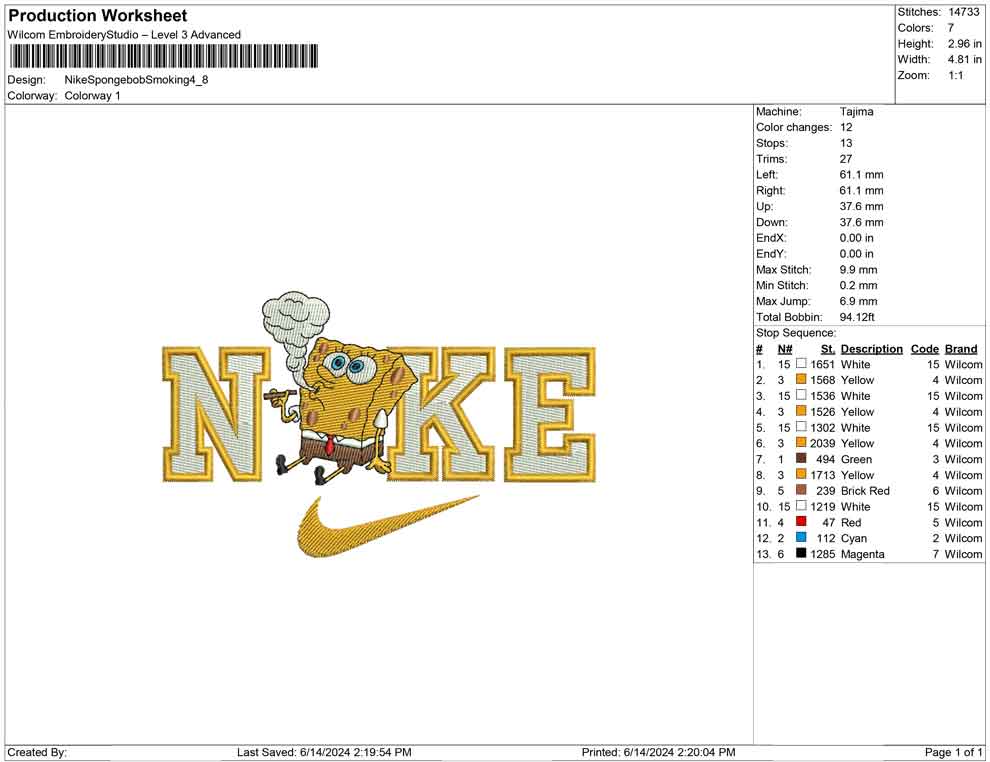Click the yellow swoosh in the design
Image resolution: width=990 pixels, height=762 pixels.
386,527
